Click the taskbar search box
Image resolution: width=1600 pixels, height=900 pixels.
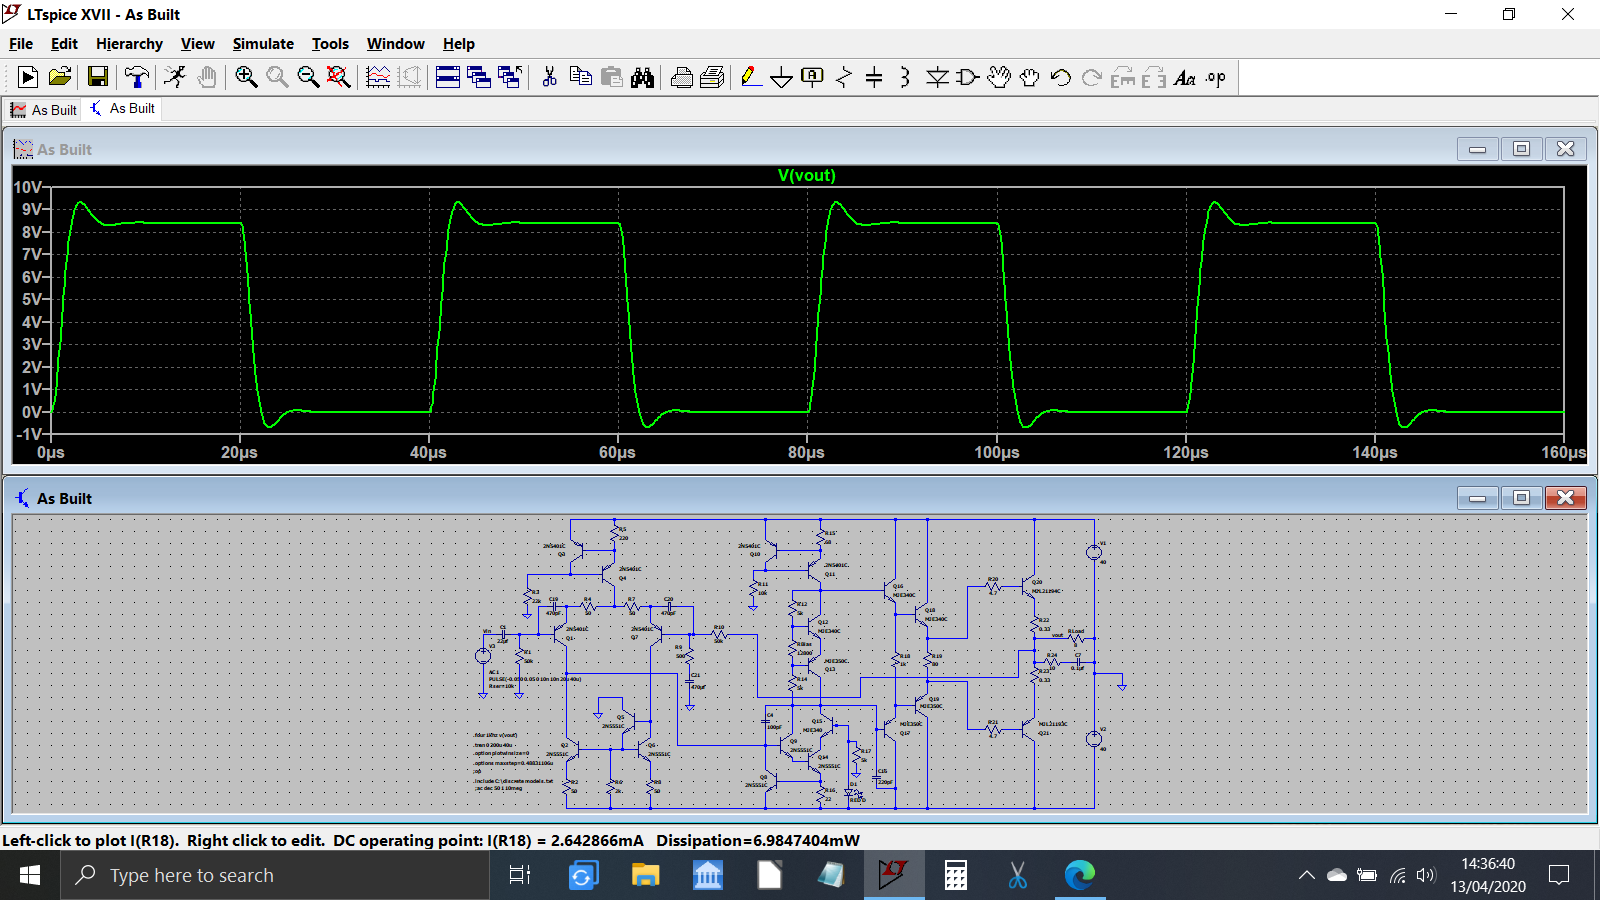[x=276, y=875]
